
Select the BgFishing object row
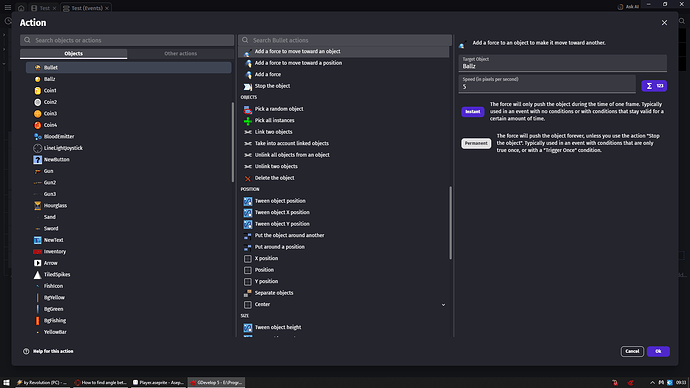click(x=128, y=321)
